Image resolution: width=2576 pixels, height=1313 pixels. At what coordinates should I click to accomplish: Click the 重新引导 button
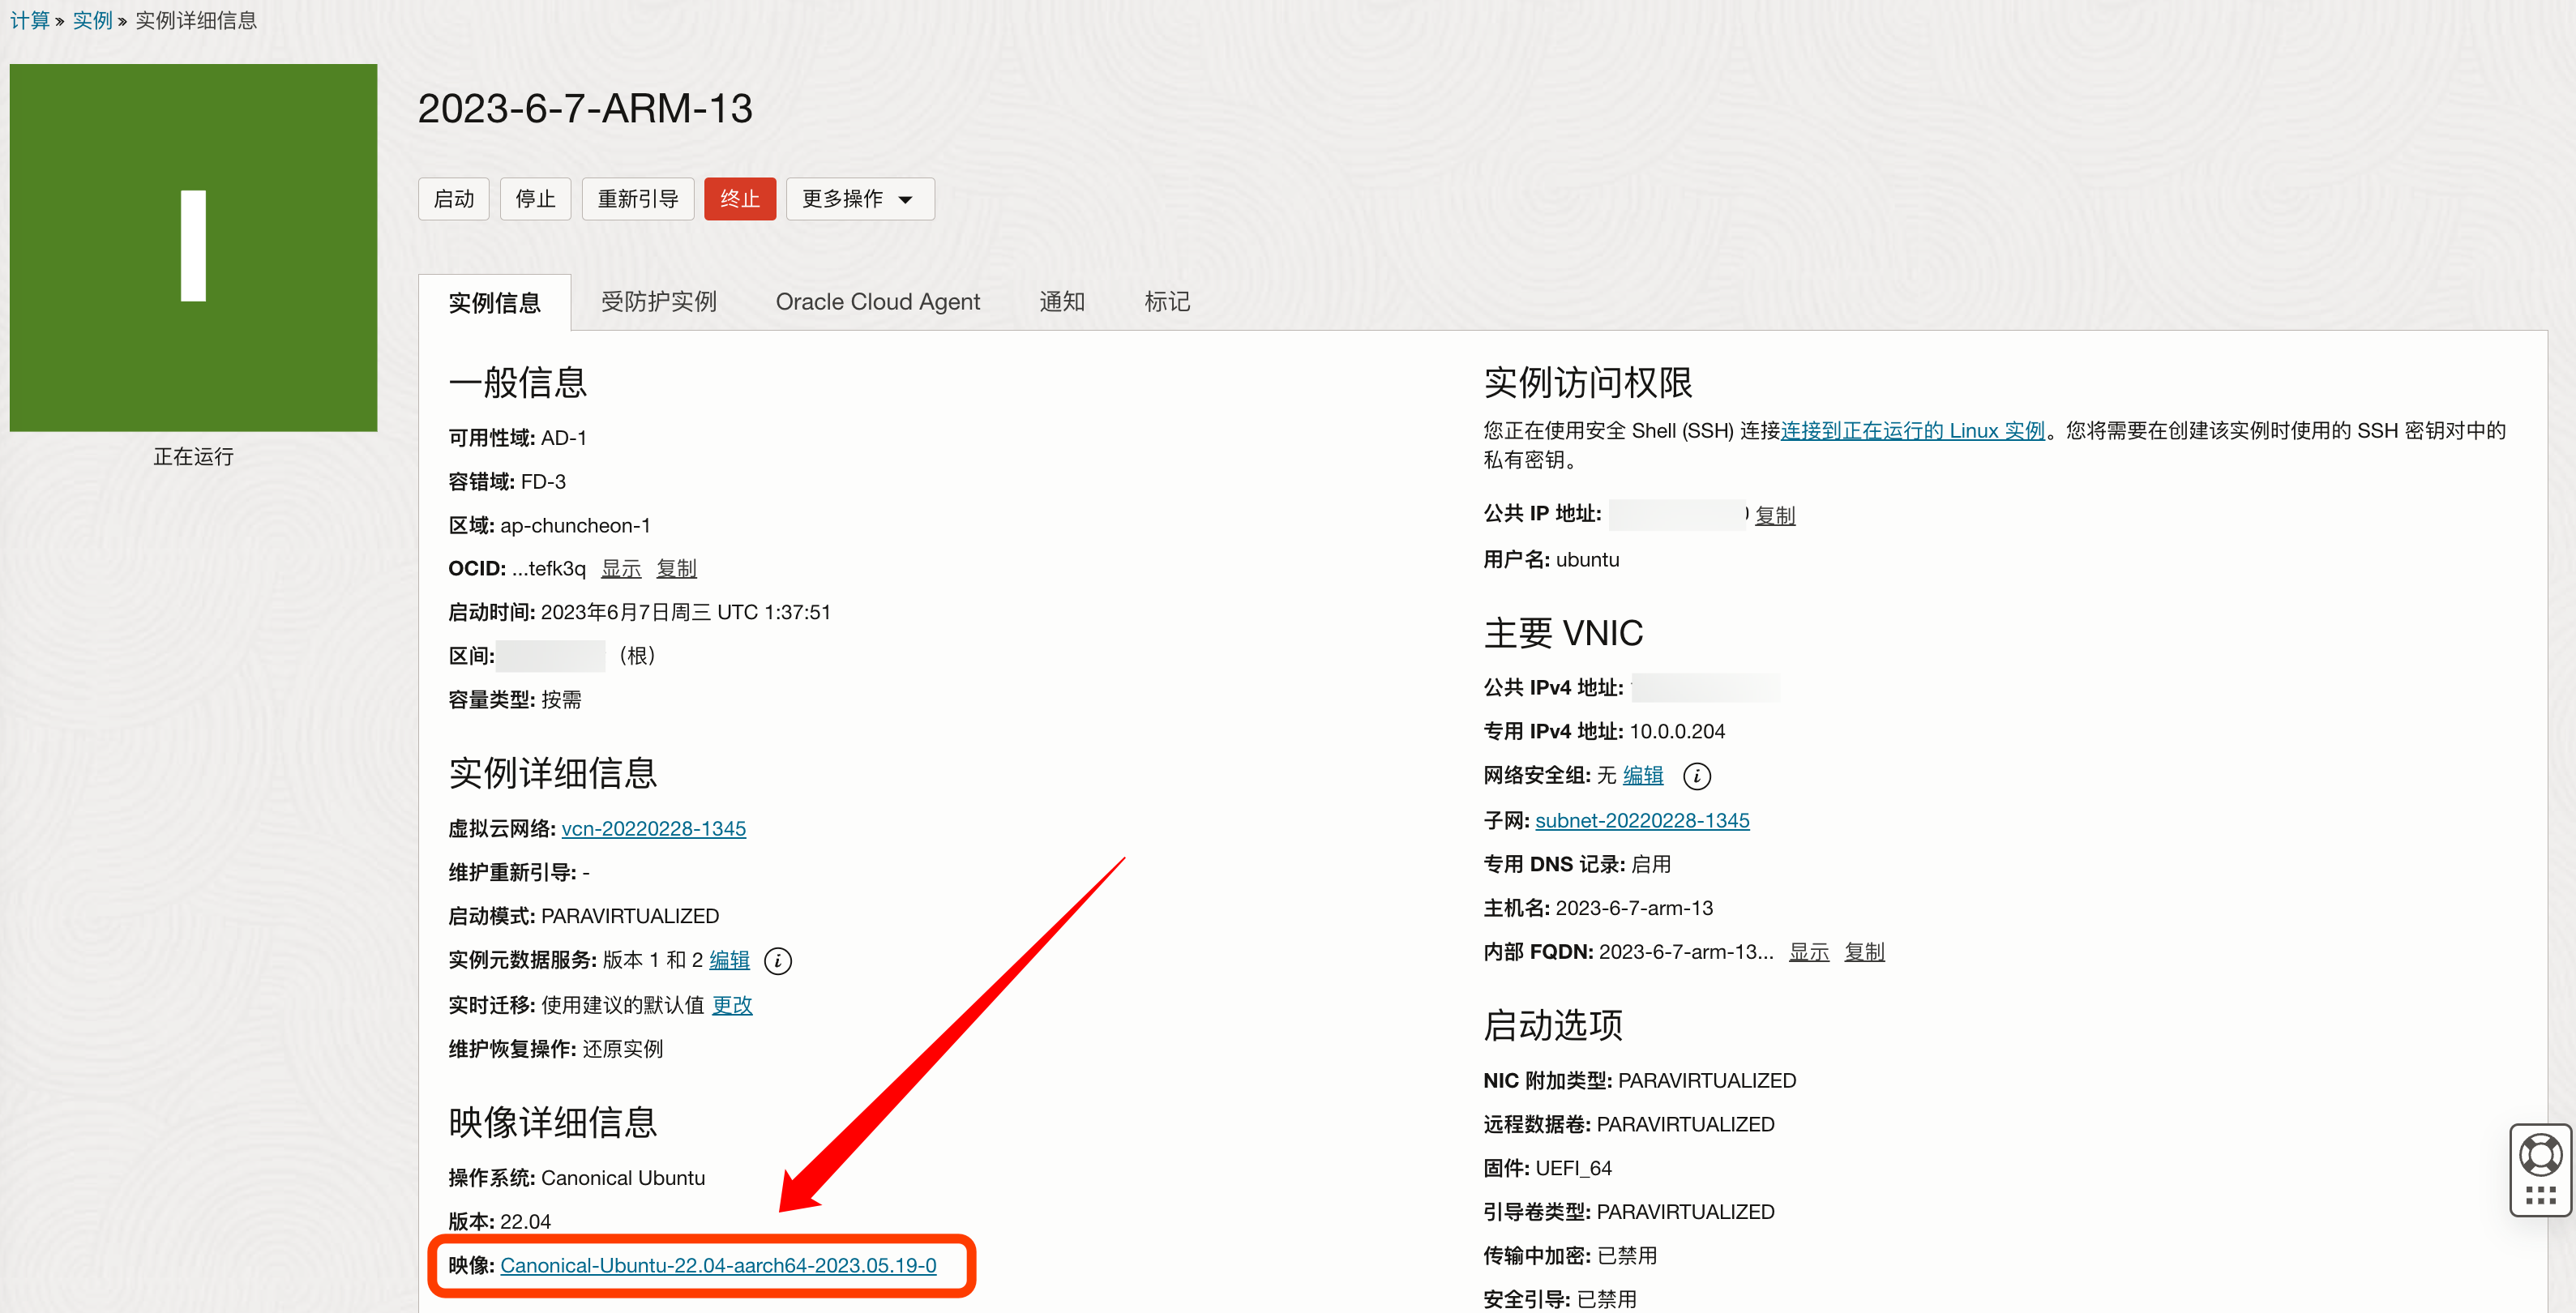[x=638, y=199]
